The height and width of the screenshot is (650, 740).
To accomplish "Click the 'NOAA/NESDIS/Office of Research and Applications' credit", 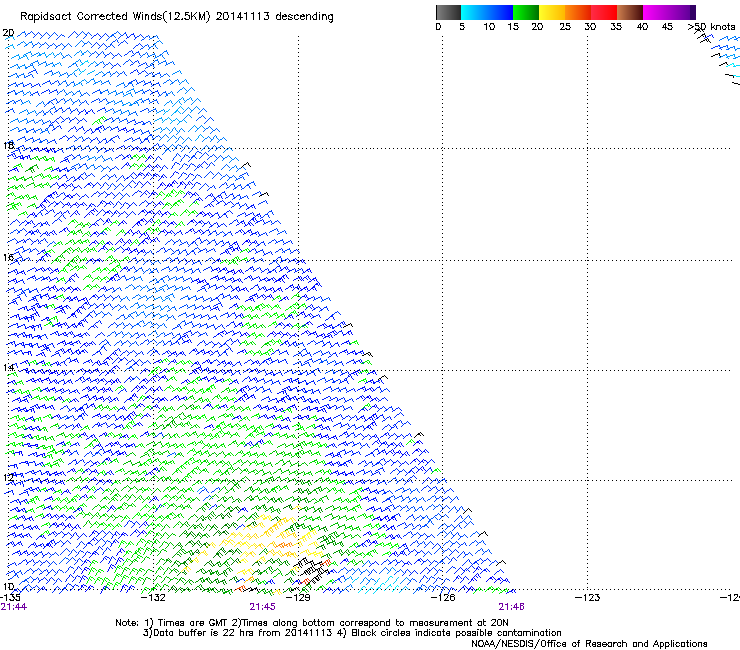I will (x=589, y=644).
